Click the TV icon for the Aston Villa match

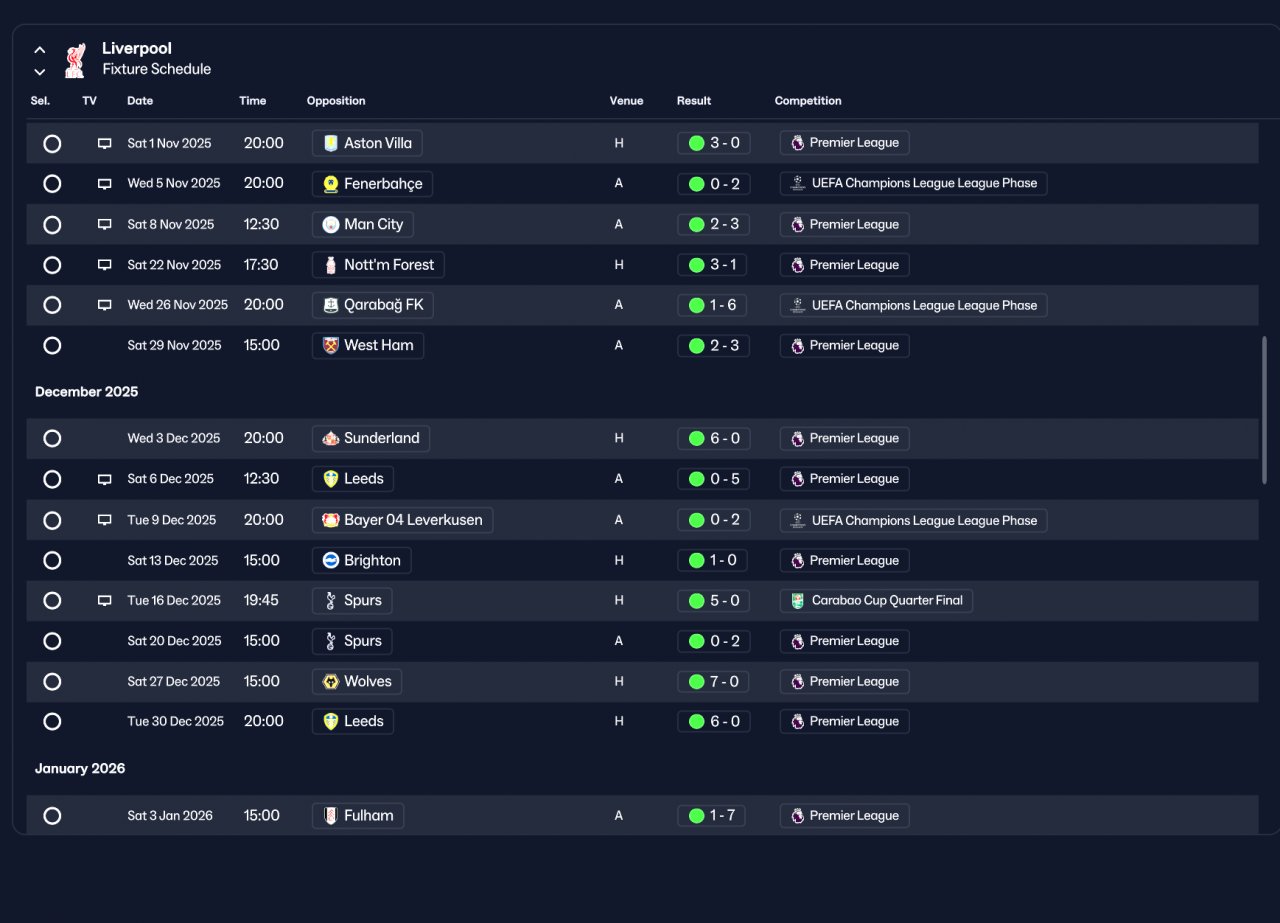pyautogui.click(x=104, y=143)
